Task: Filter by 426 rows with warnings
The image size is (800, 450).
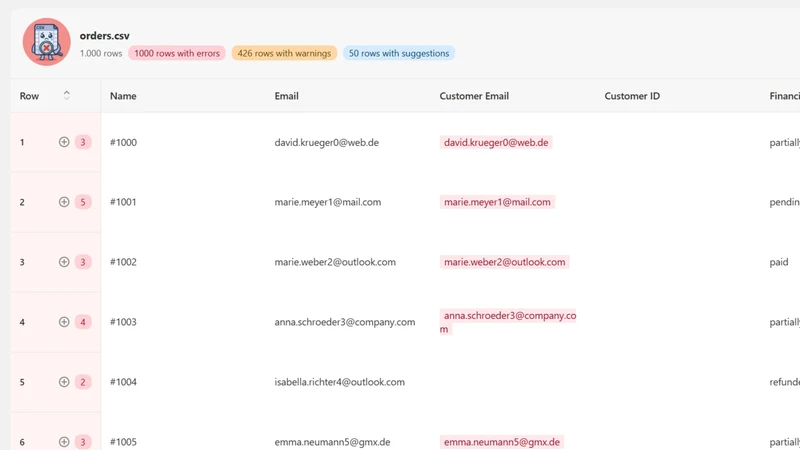Action: click(x=284, y=53)
